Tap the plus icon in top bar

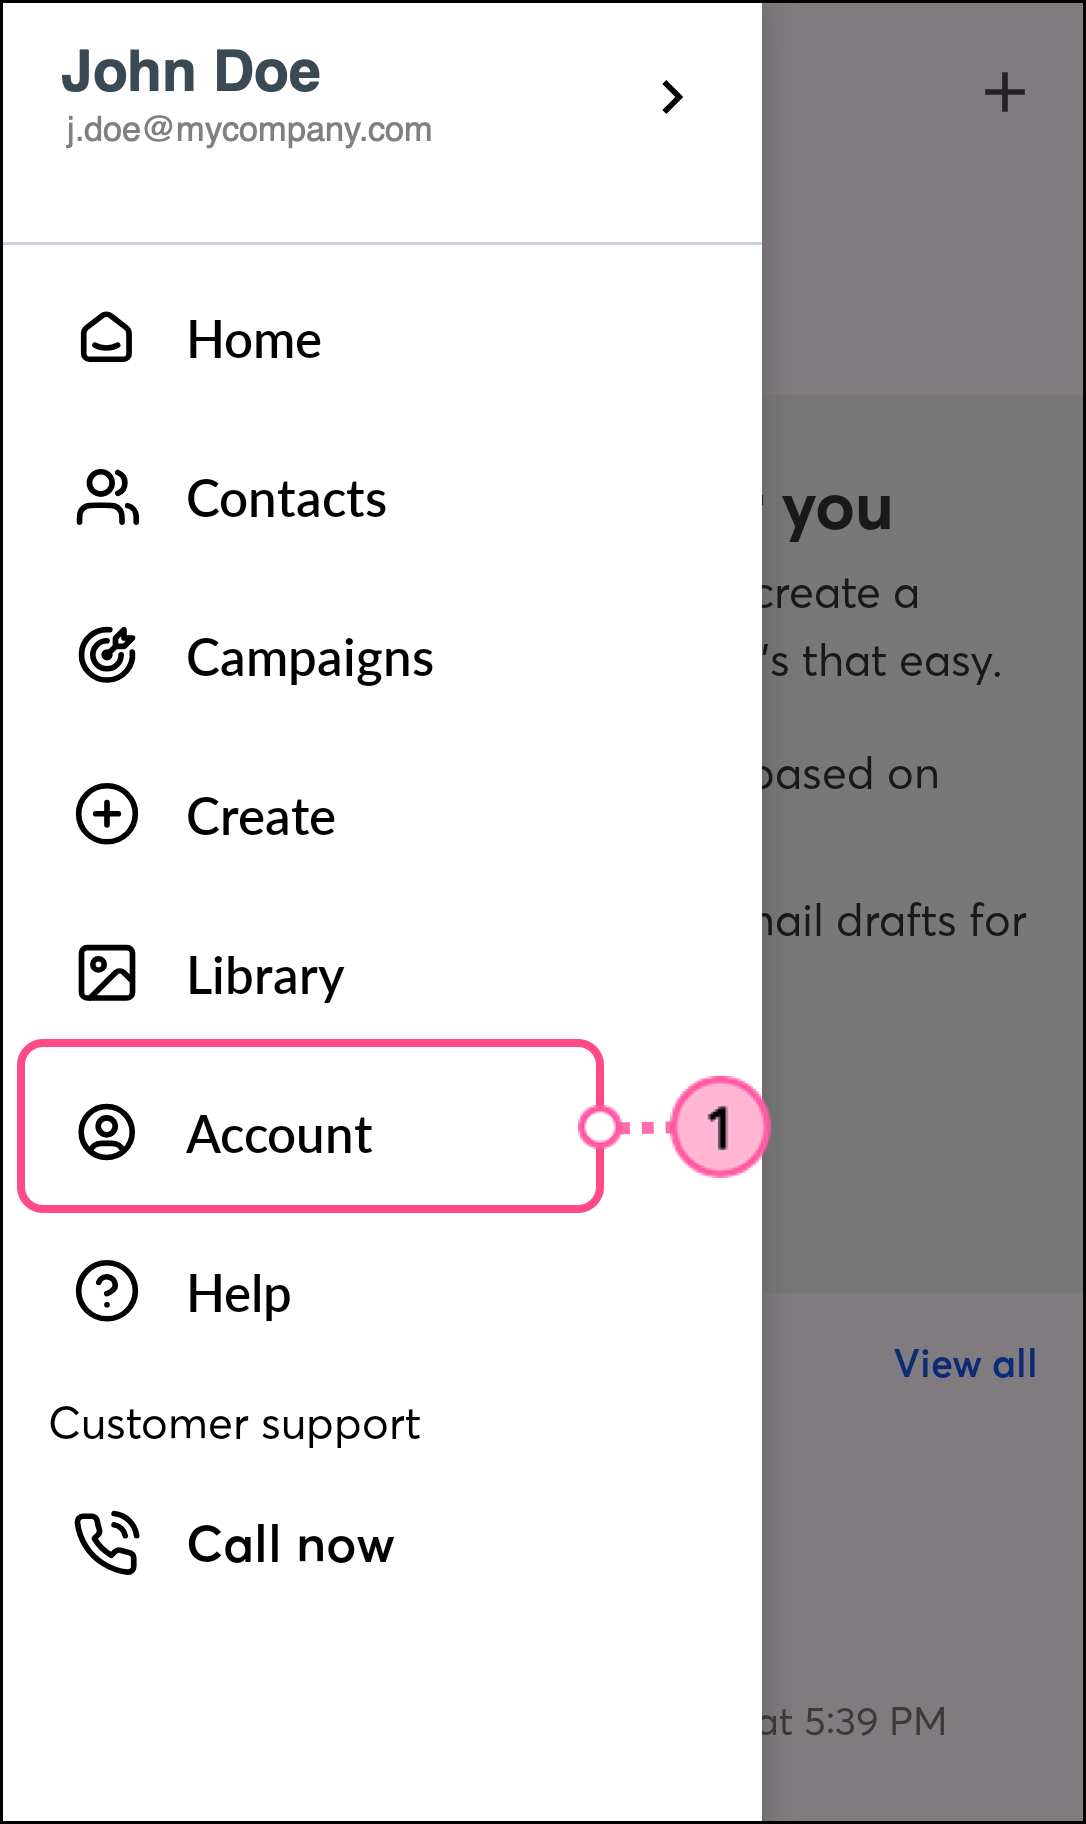(x=1004, y=93)
